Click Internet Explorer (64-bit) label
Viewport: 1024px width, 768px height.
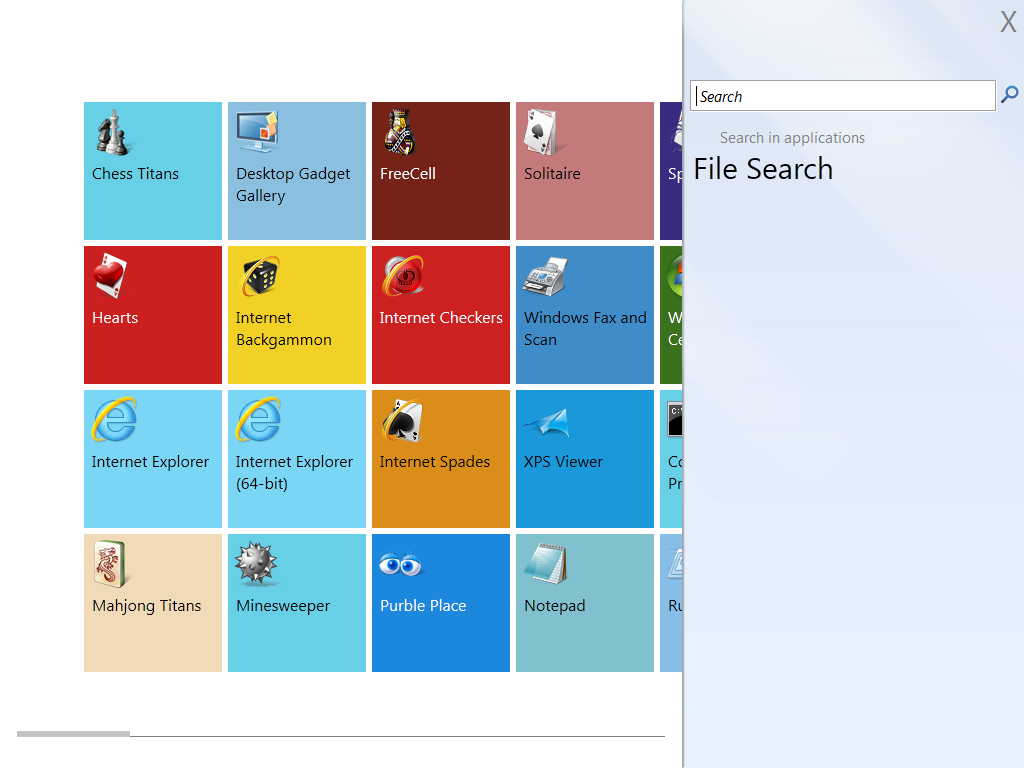click(x=294, y=472)
